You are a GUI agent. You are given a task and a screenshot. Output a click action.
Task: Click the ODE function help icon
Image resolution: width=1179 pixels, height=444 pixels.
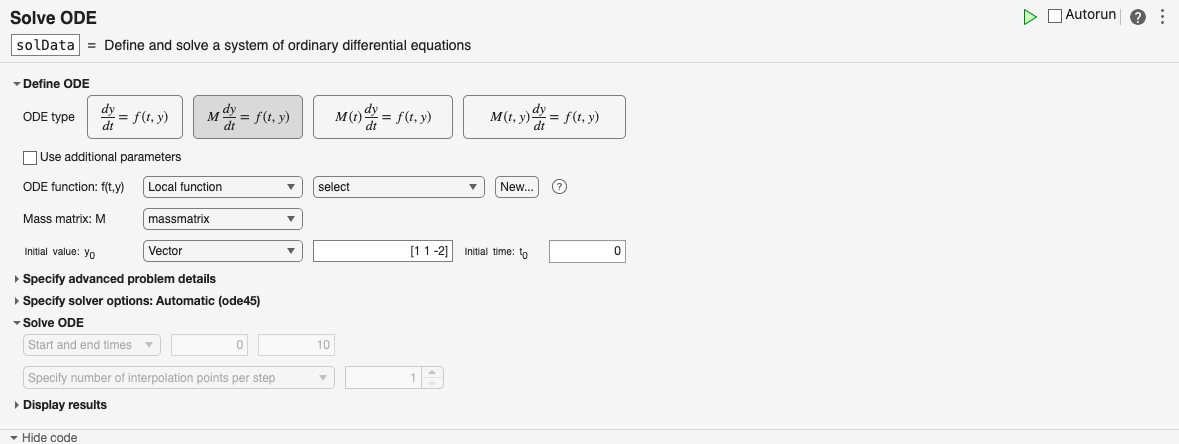tap(560, 187)
